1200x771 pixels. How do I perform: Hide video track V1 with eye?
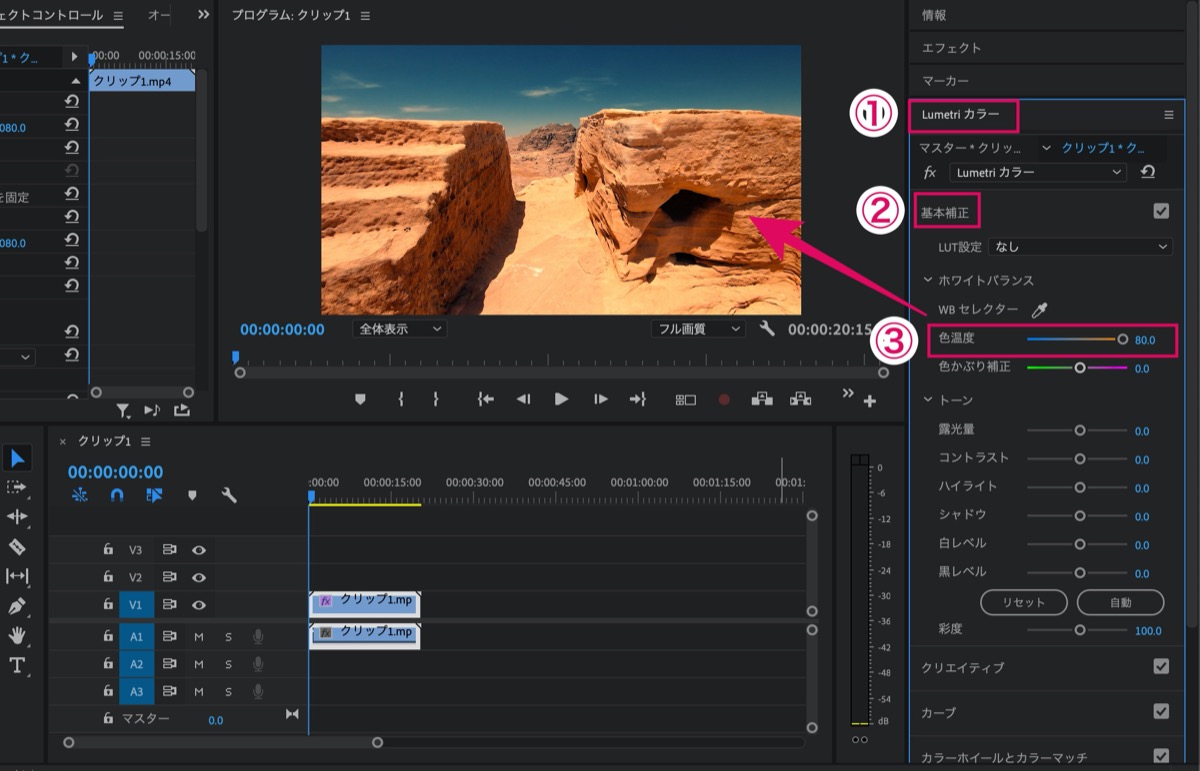(x=199, y=604)
